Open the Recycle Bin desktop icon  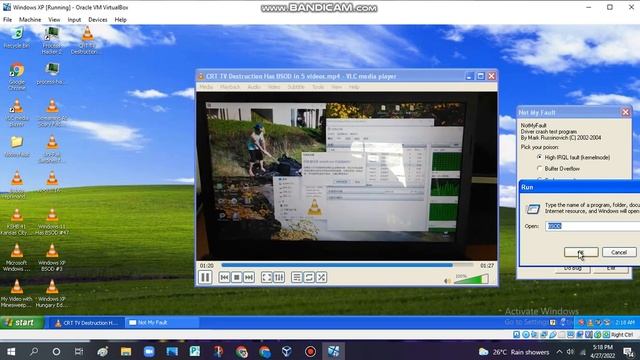(x=17, y=38)
